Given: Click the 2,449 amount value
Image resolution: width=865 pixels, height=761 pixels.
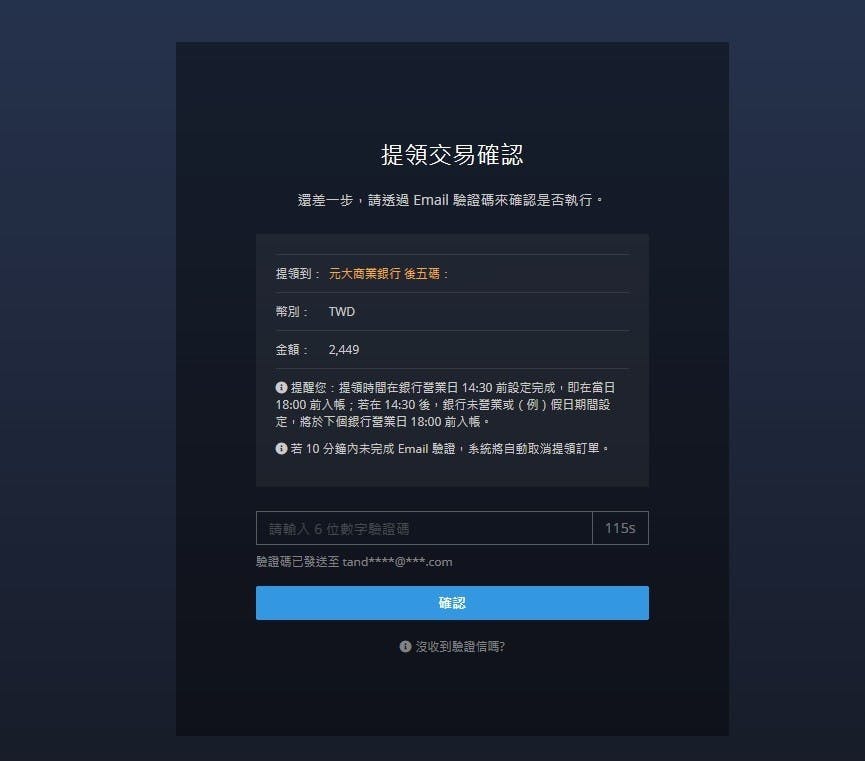Looking at the screenshot, I should coord(344,350).
